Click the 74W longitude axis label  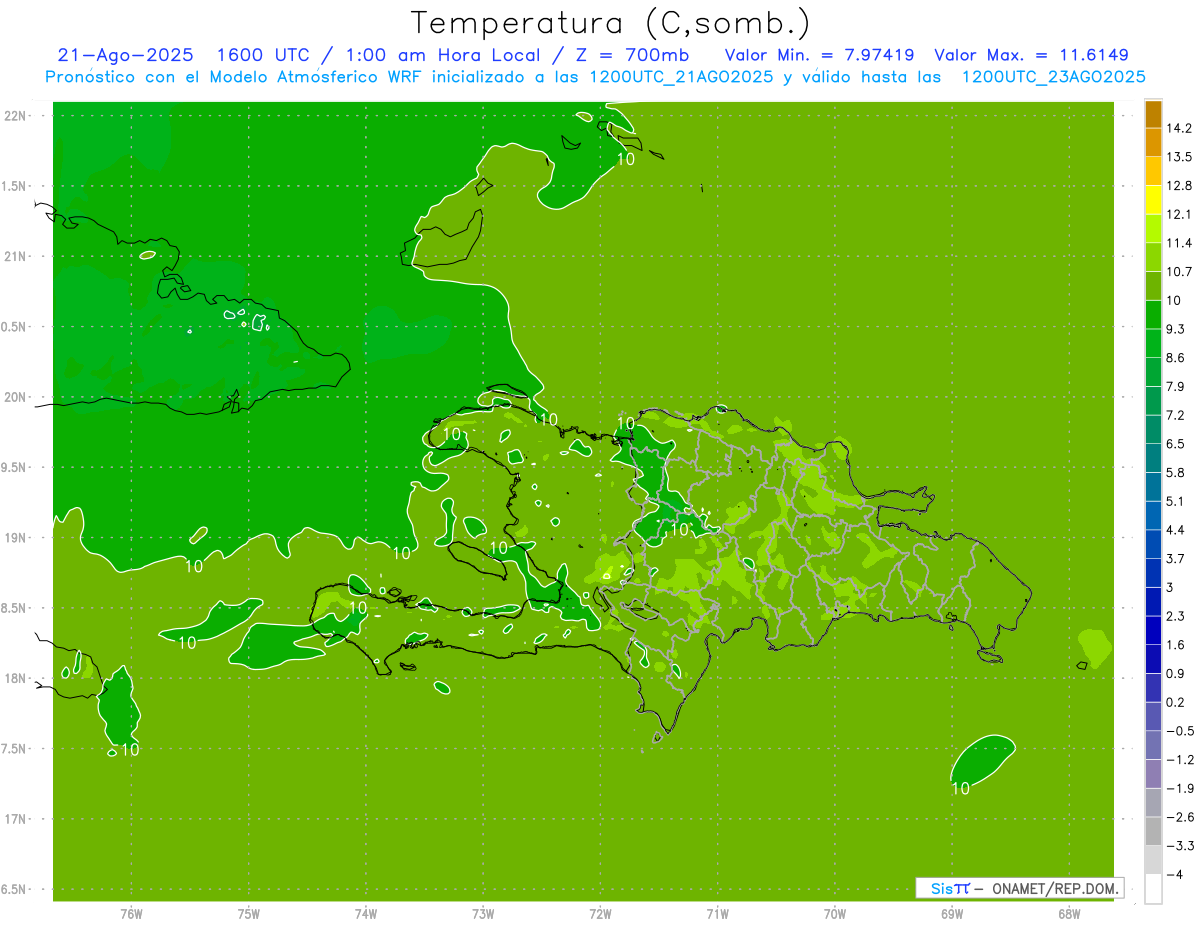tap(366, 913)
